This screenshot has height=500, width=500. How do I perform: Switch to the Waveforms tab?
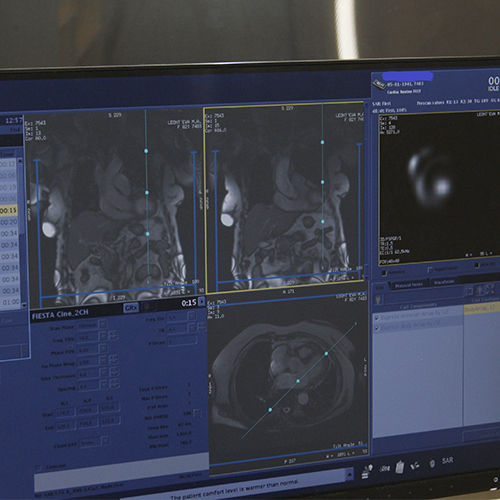pos(444,282)
